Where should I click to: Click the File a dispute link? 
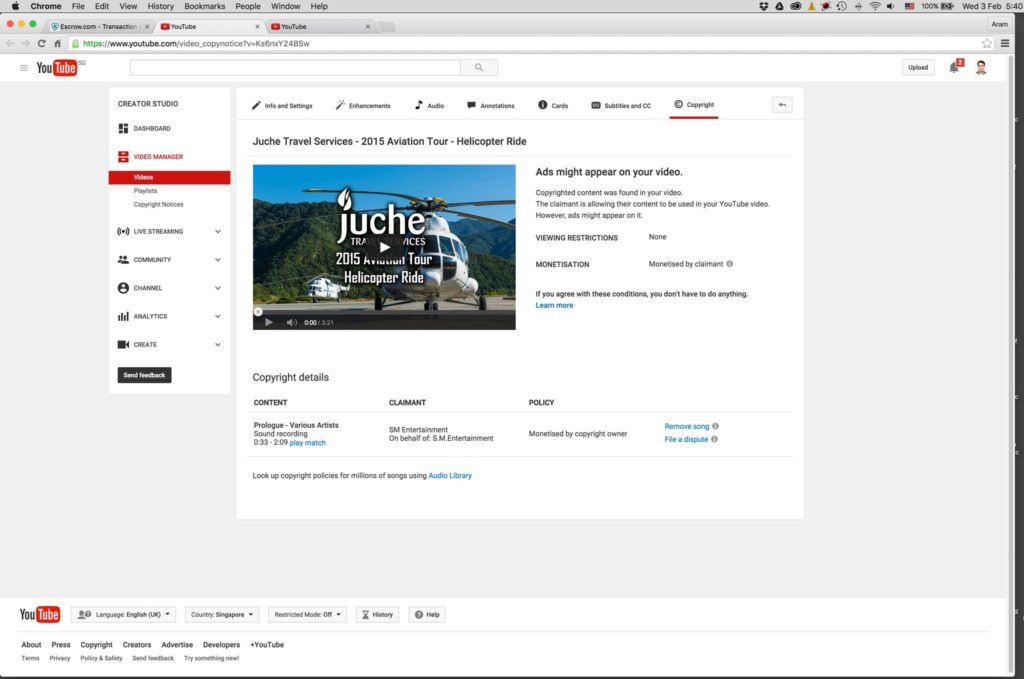click(x=686, y=439)
